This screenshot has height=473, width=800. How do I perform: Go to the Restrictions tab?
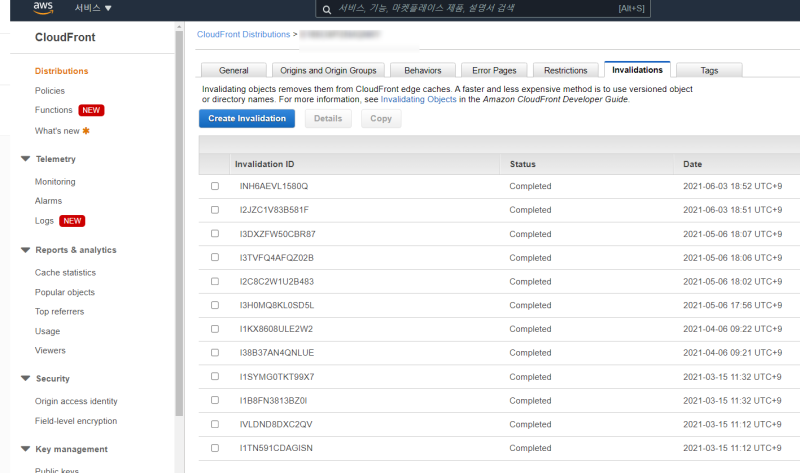click(x=565, y=70)
